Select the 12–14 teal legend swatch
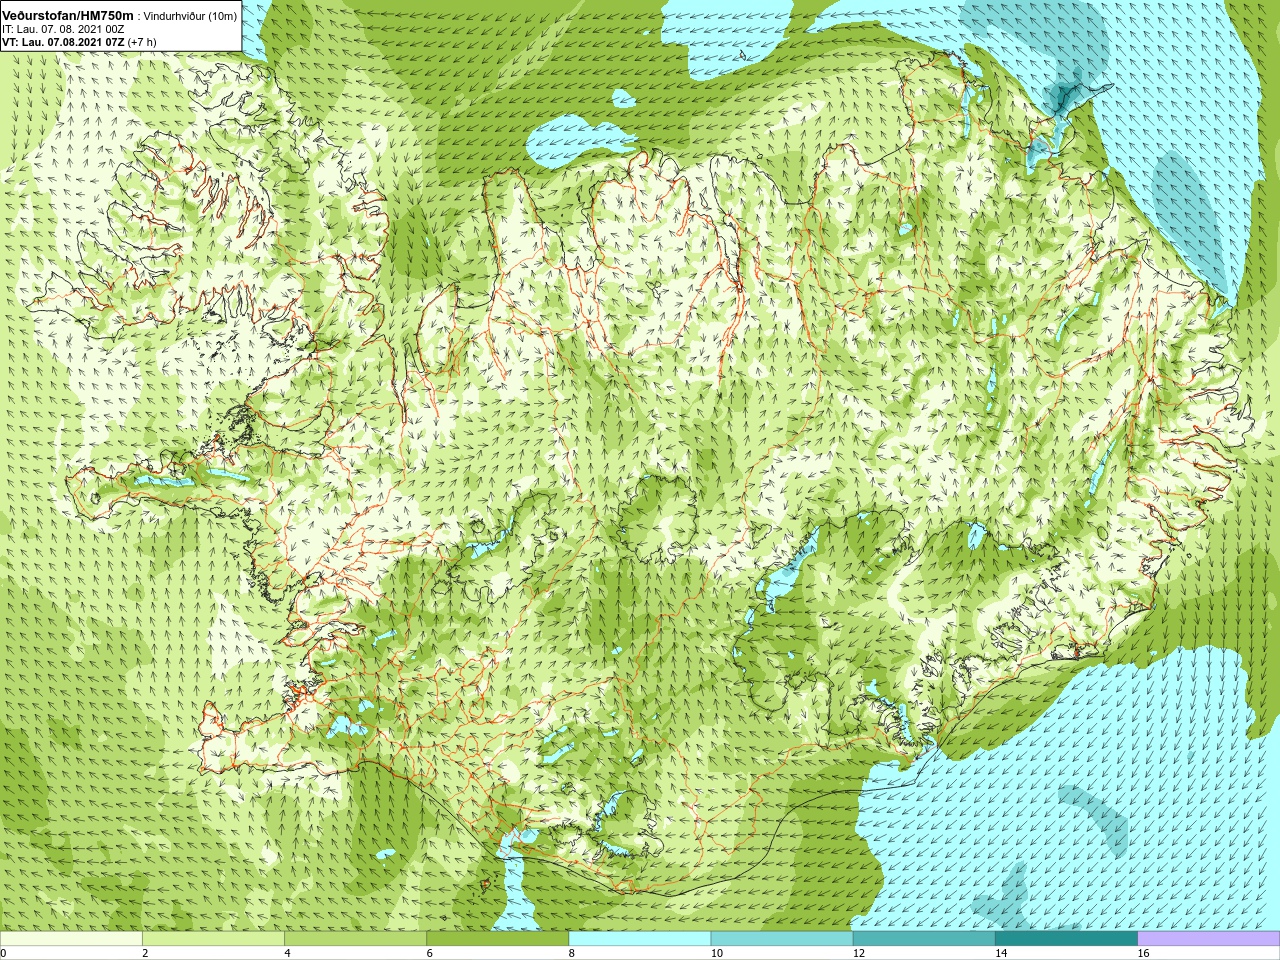This screenshot has height=960, width=1280. pos(924,939)
